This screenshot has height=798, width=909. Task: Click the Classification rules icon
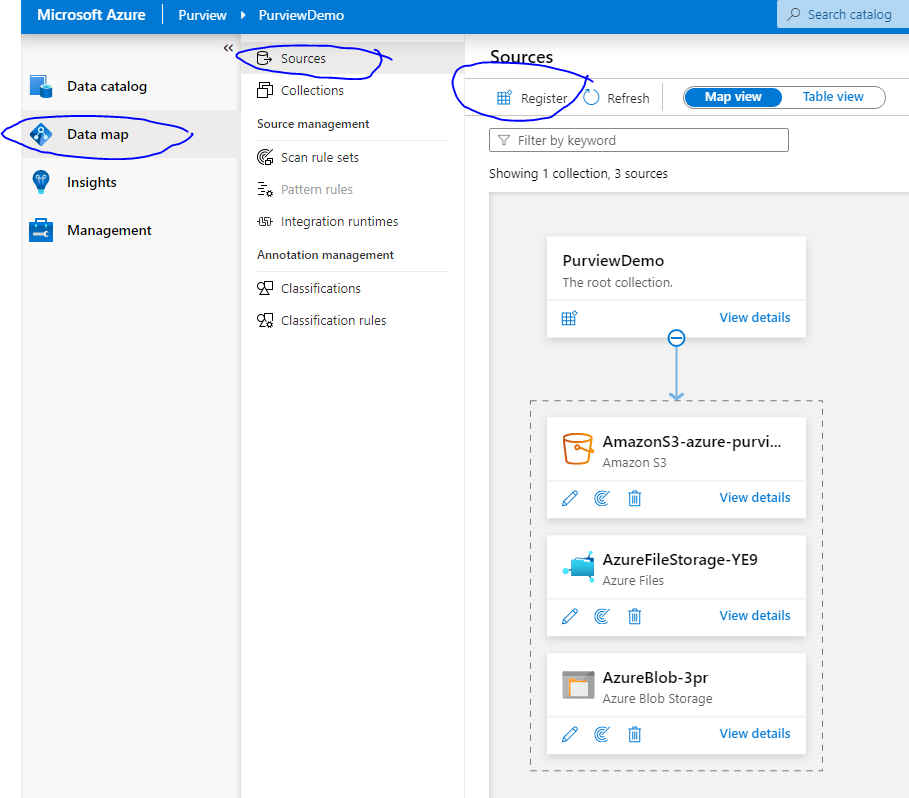[265, 320]
